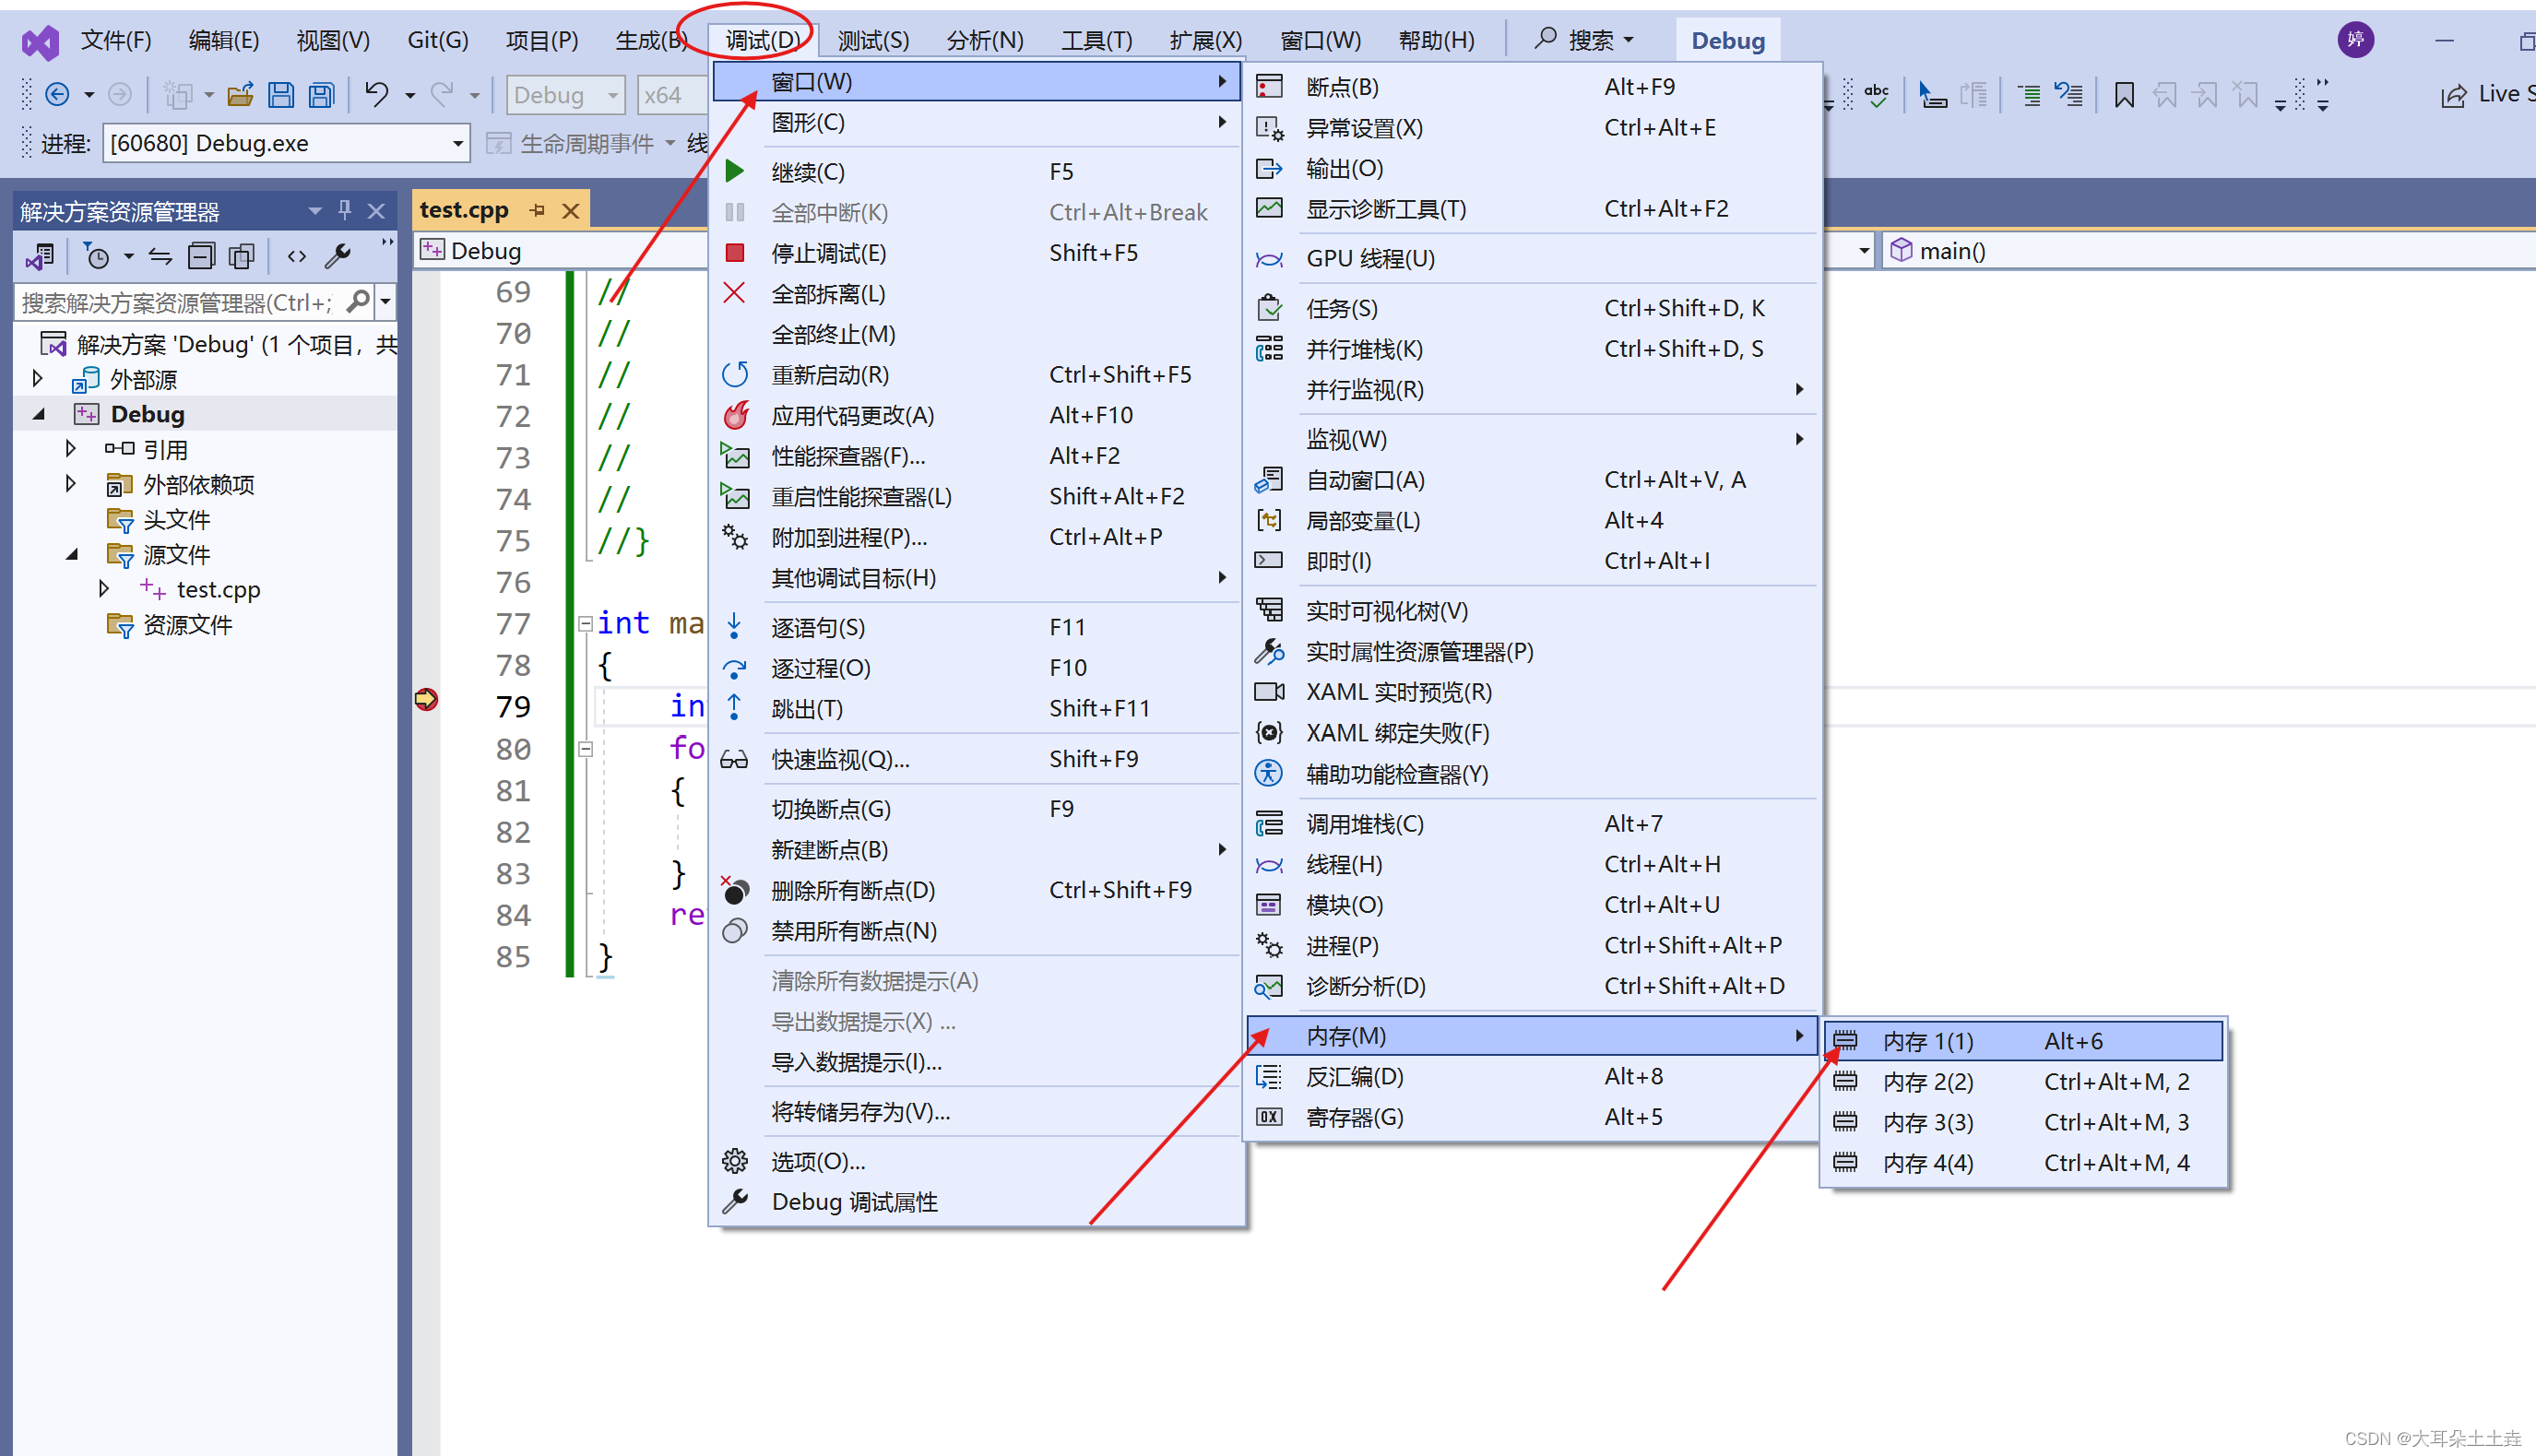Select Debug configuration dropdown
Image resolution: width=2536 pixels, height=1456 pixels.
(x=561, y=94)
